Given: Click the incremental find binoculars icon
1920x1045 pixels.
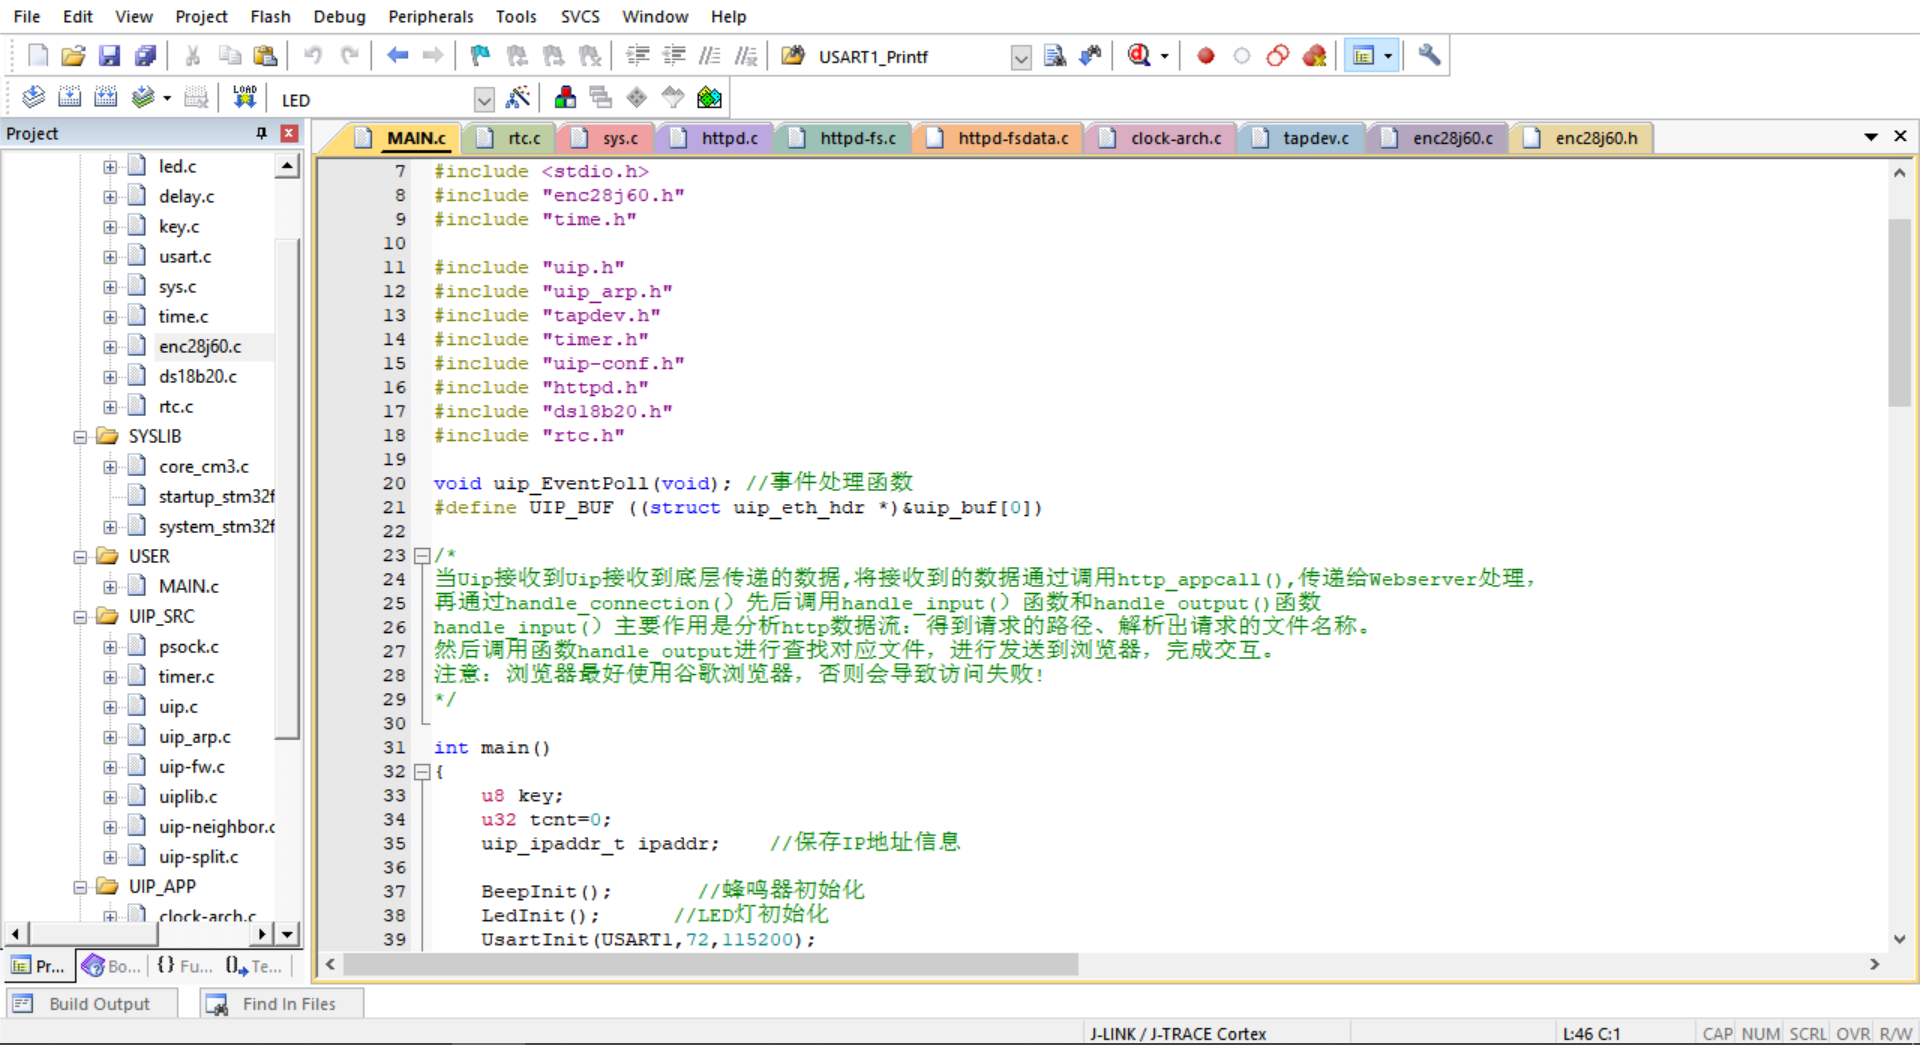Looking at the screenshot, I should pyautogui.click(x=1090, y=56).
